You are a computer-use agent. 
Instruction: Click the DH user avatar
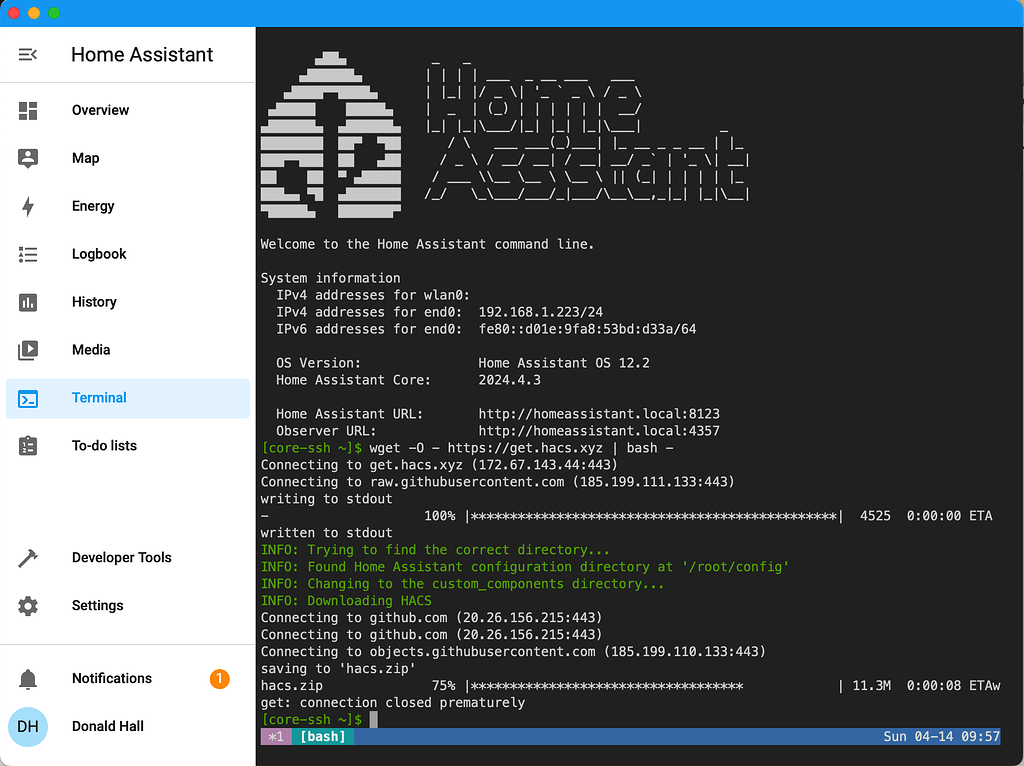[x=27, y=726]
